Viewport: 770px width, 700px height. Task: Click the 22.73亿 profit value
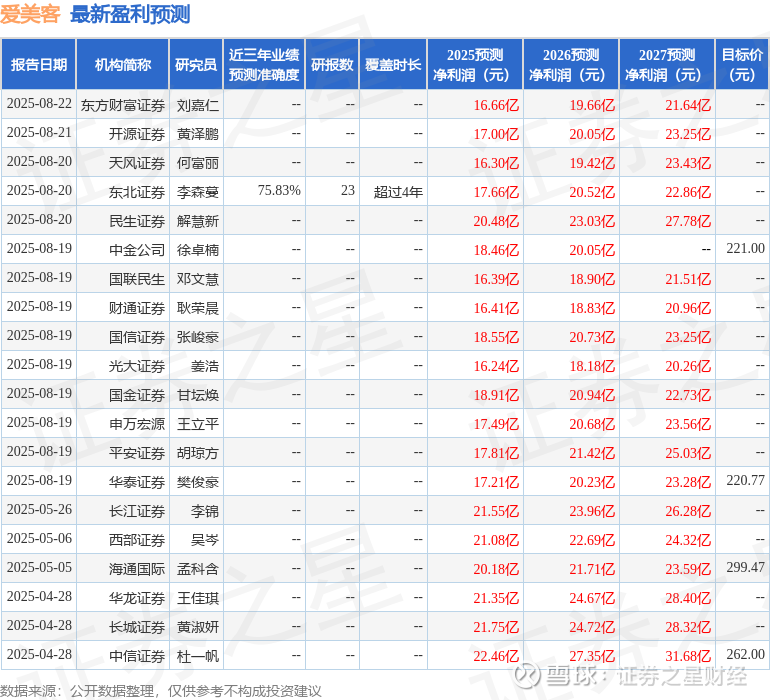(688, 395)
